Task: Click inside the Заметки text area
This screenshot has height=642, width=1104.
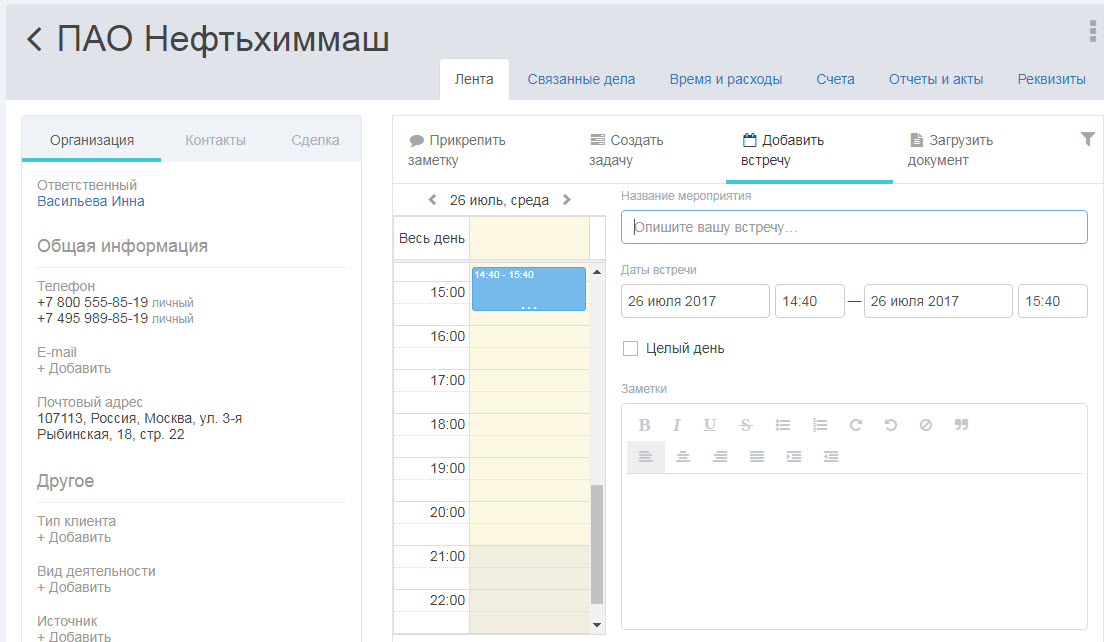Action: (x=854, y=549)
